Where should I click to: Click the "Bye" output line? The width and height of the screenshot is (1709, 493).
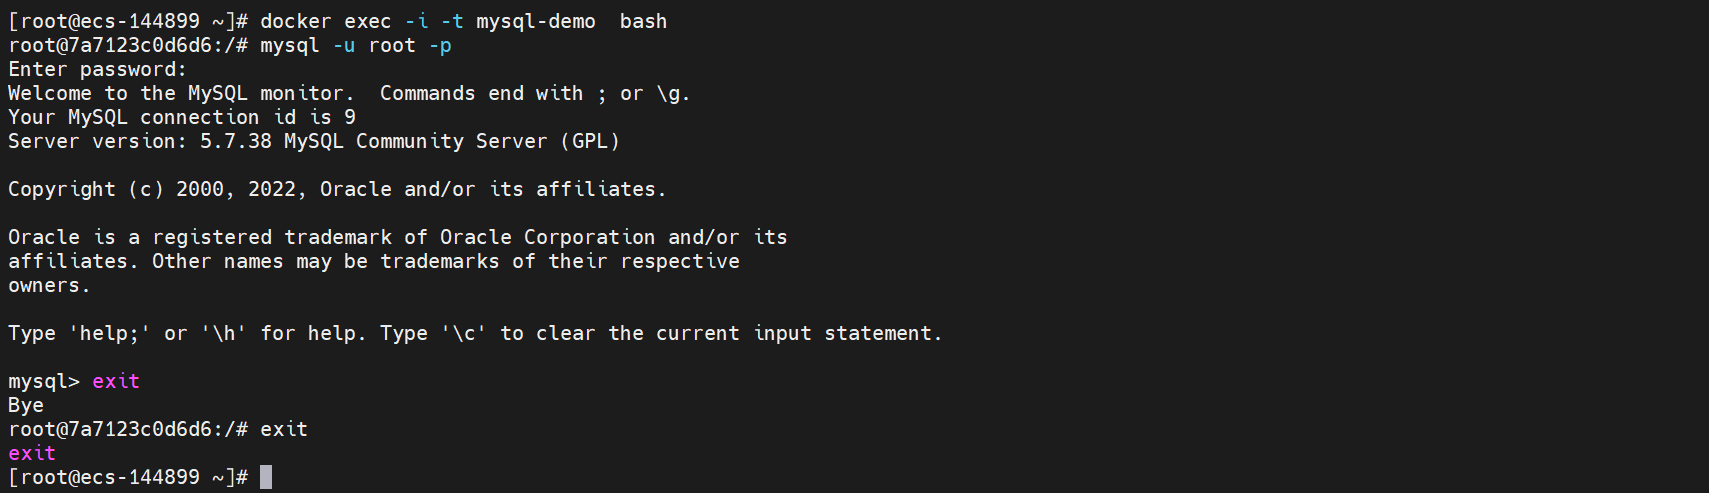coord(26,405)
